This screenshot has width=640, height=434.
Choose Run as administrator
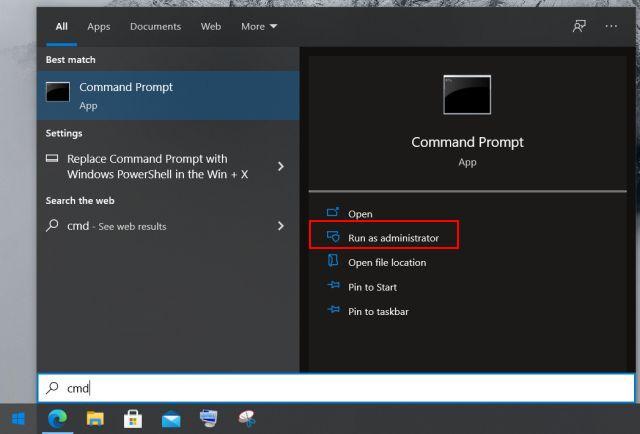(393, 238)
